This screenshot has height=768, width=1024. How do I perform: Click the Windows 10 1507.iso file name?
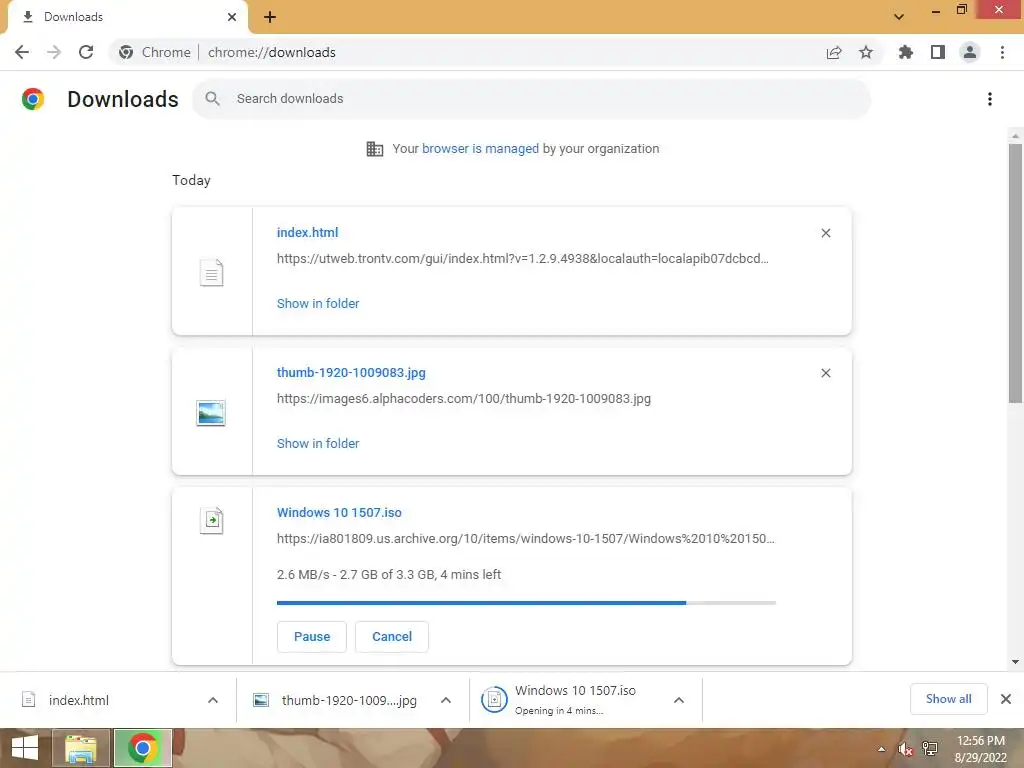tap(339, 513)
